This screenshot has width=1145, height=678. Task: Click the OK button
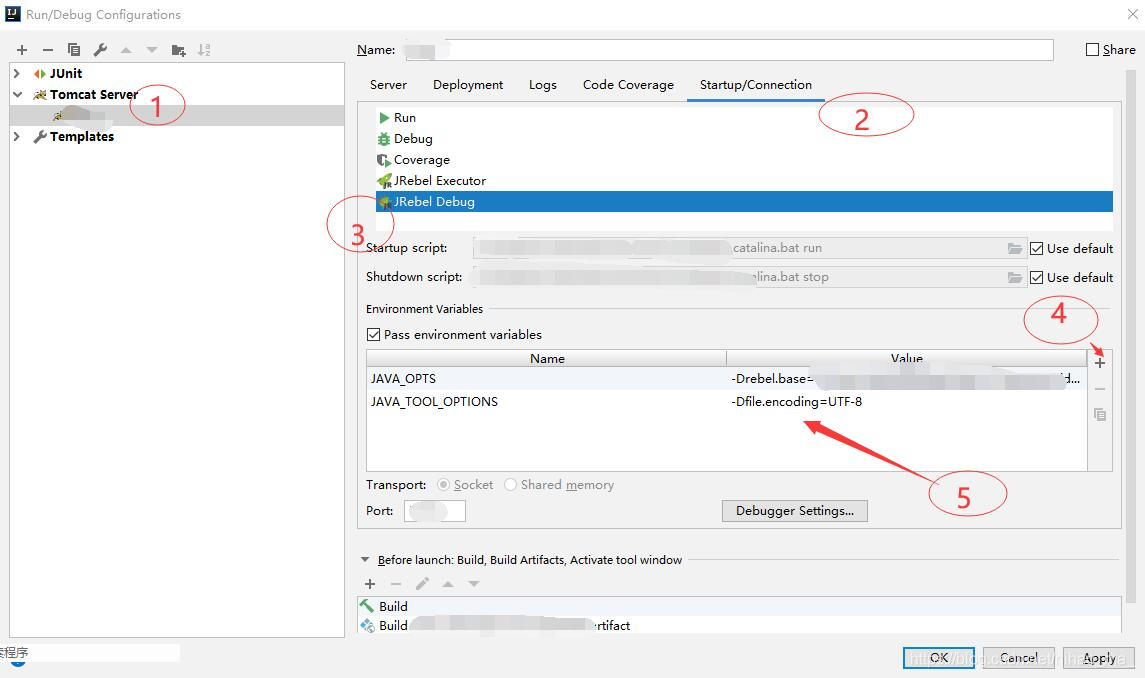(938, 658)
